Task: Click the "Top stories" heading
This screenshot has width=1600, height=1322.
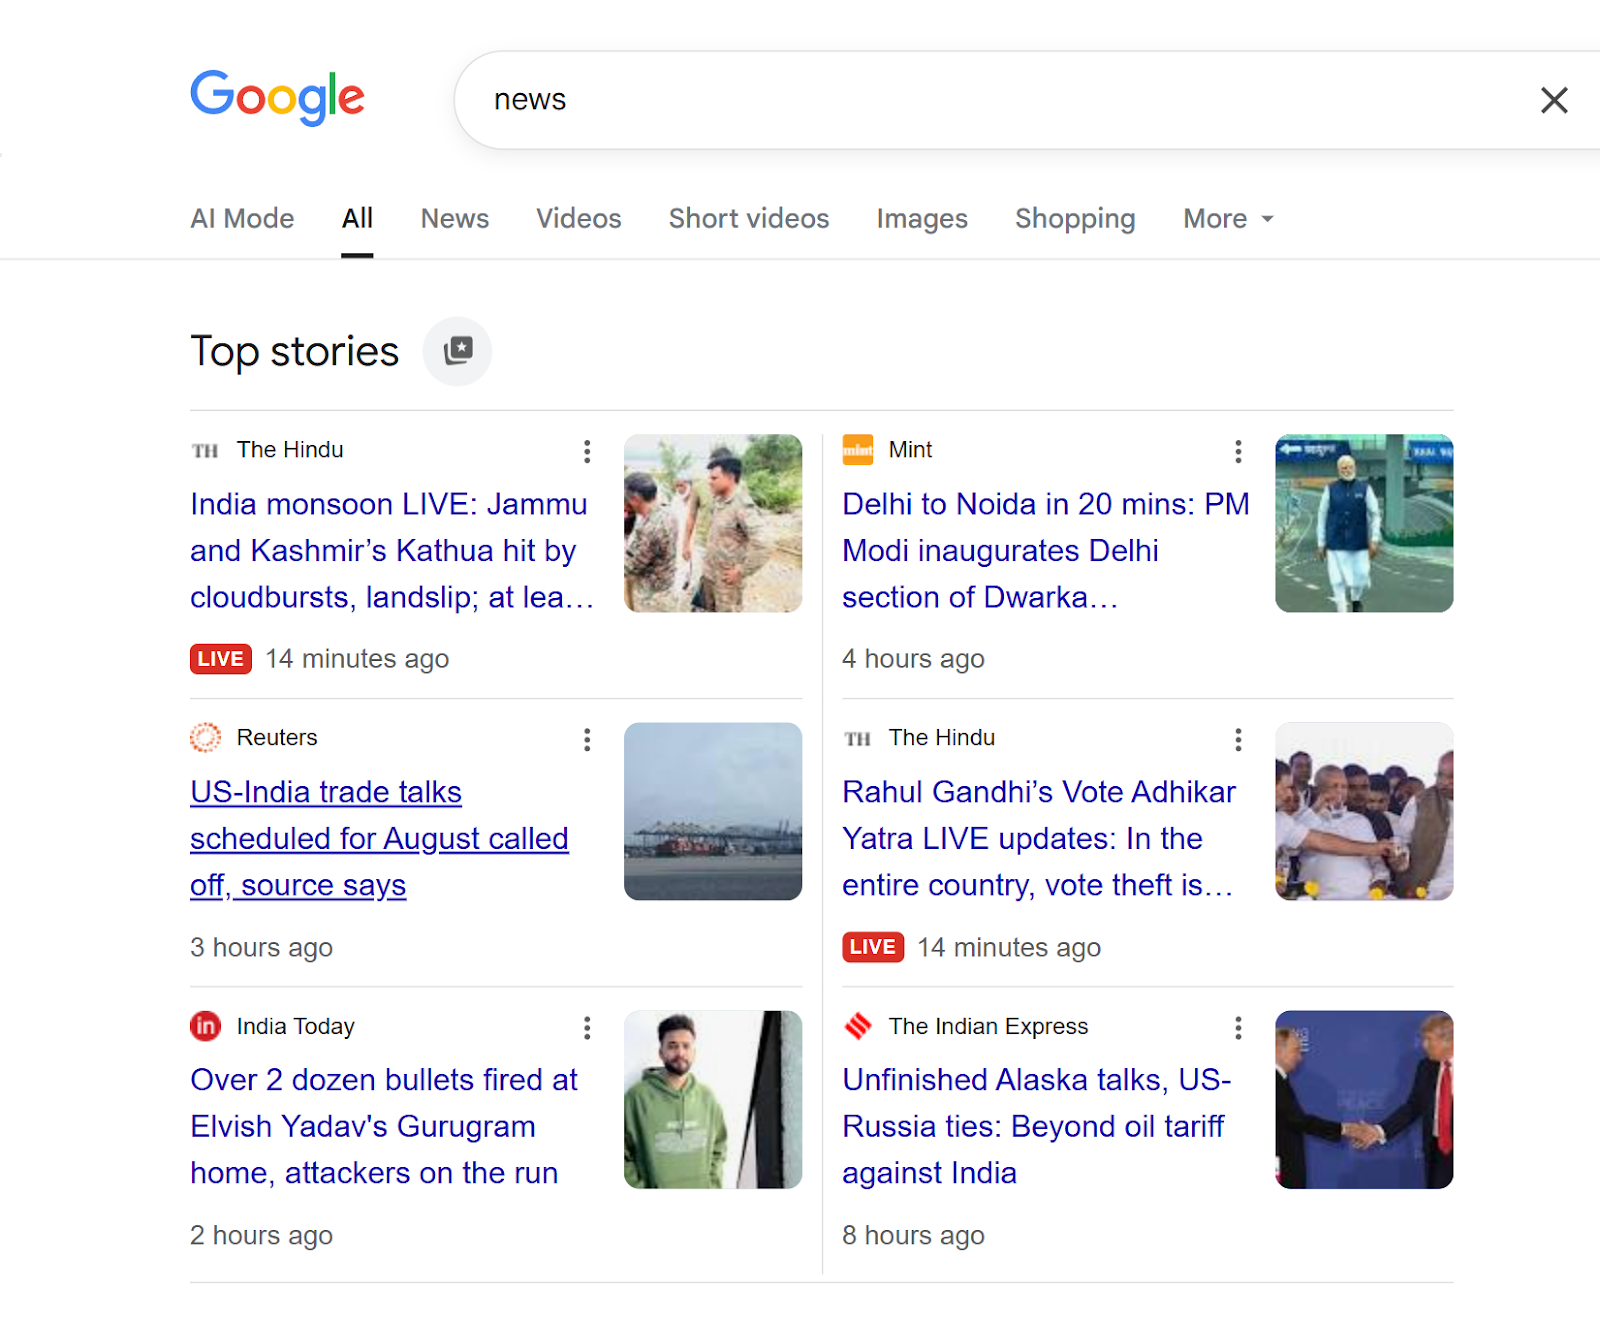Action: [294, 352]
